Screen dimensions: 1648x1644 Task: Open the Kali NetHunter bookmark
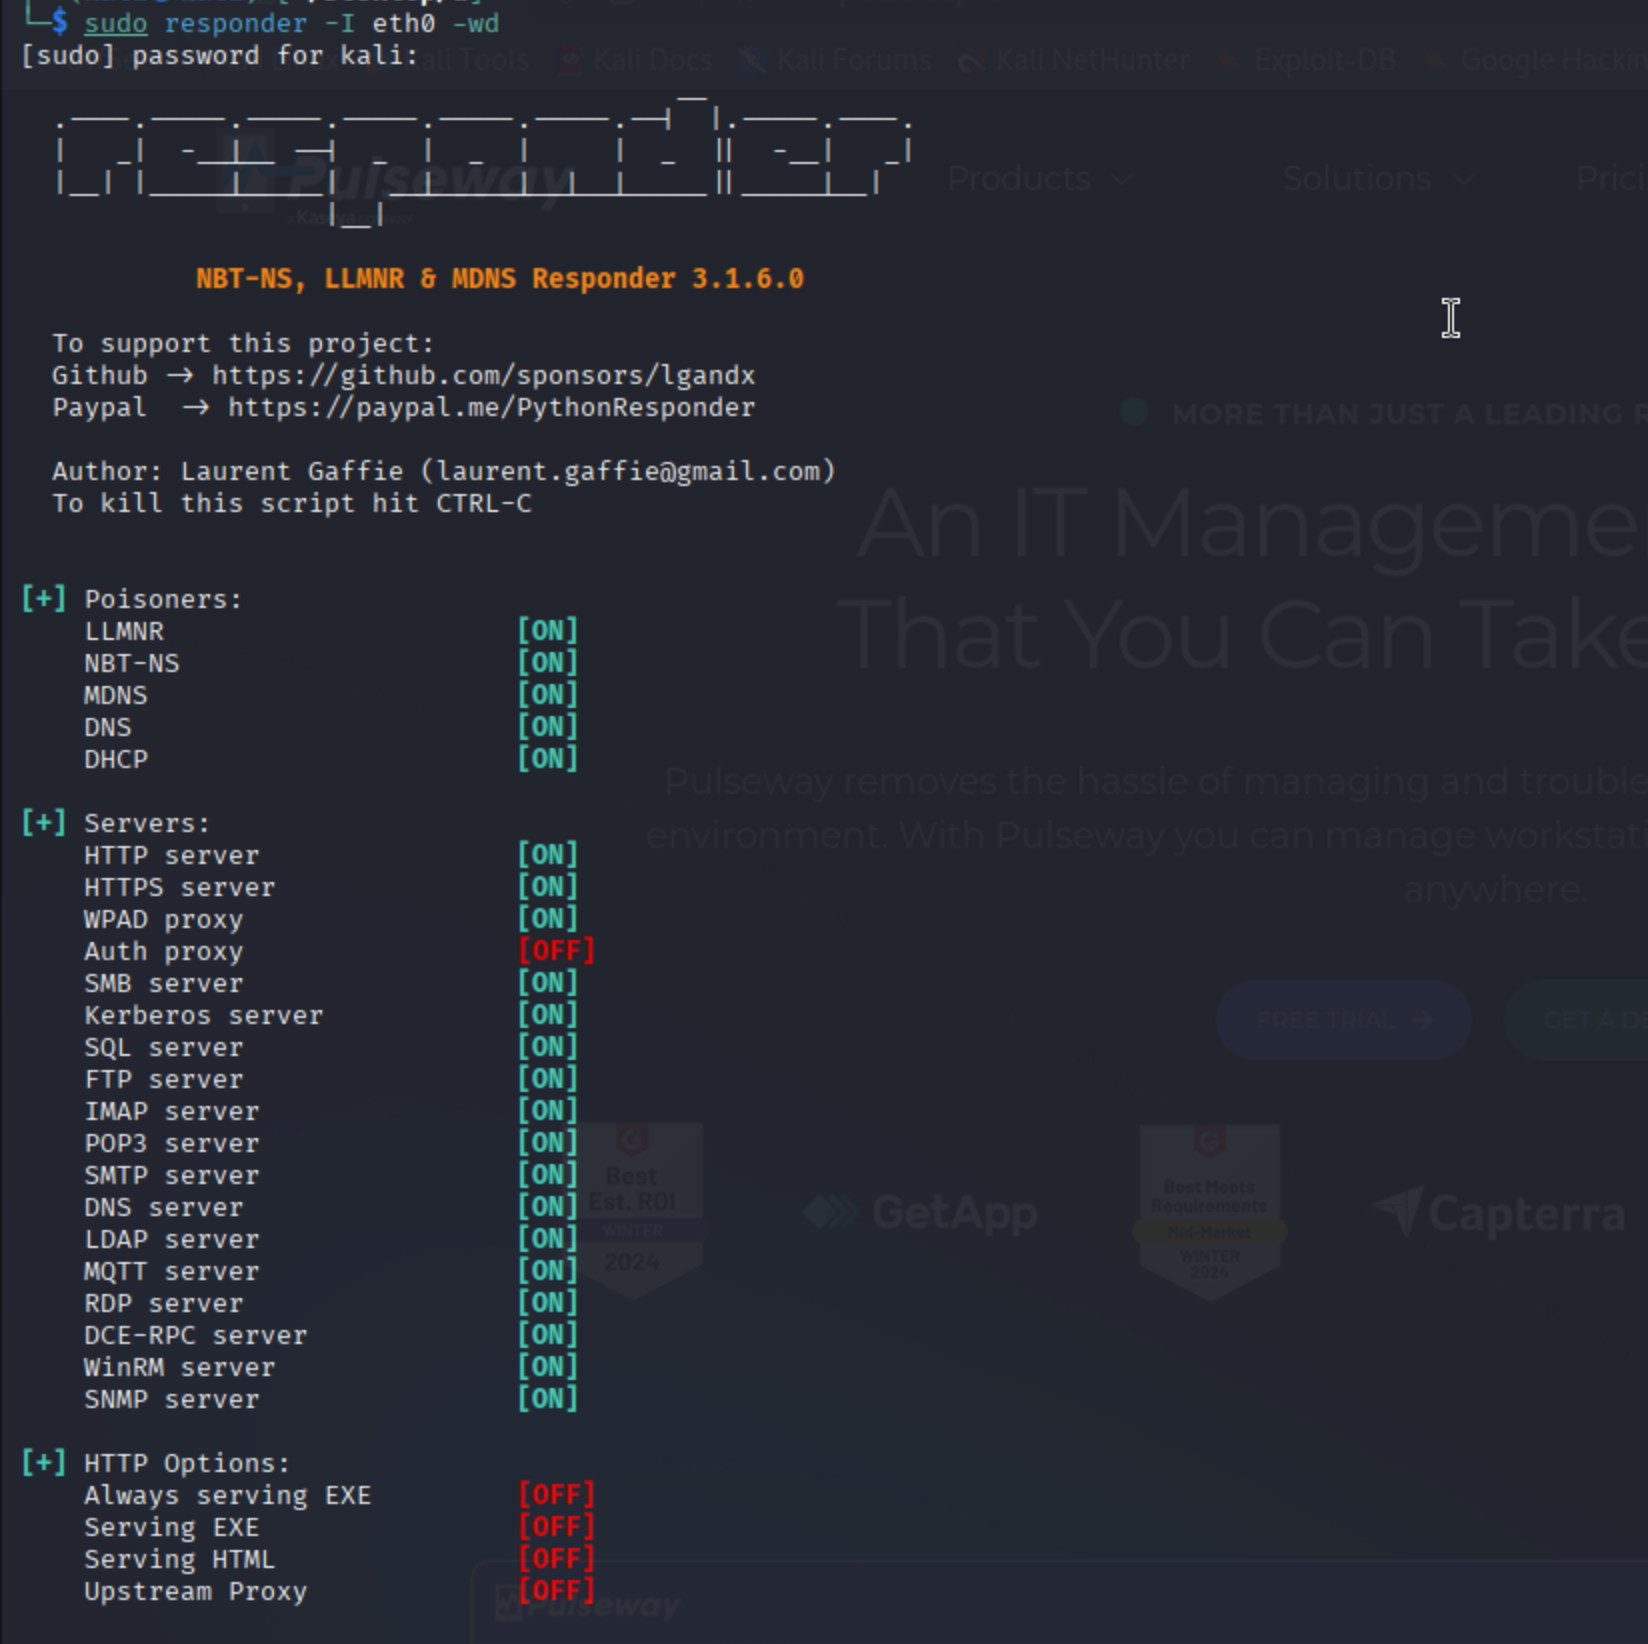click(1076, 60)
